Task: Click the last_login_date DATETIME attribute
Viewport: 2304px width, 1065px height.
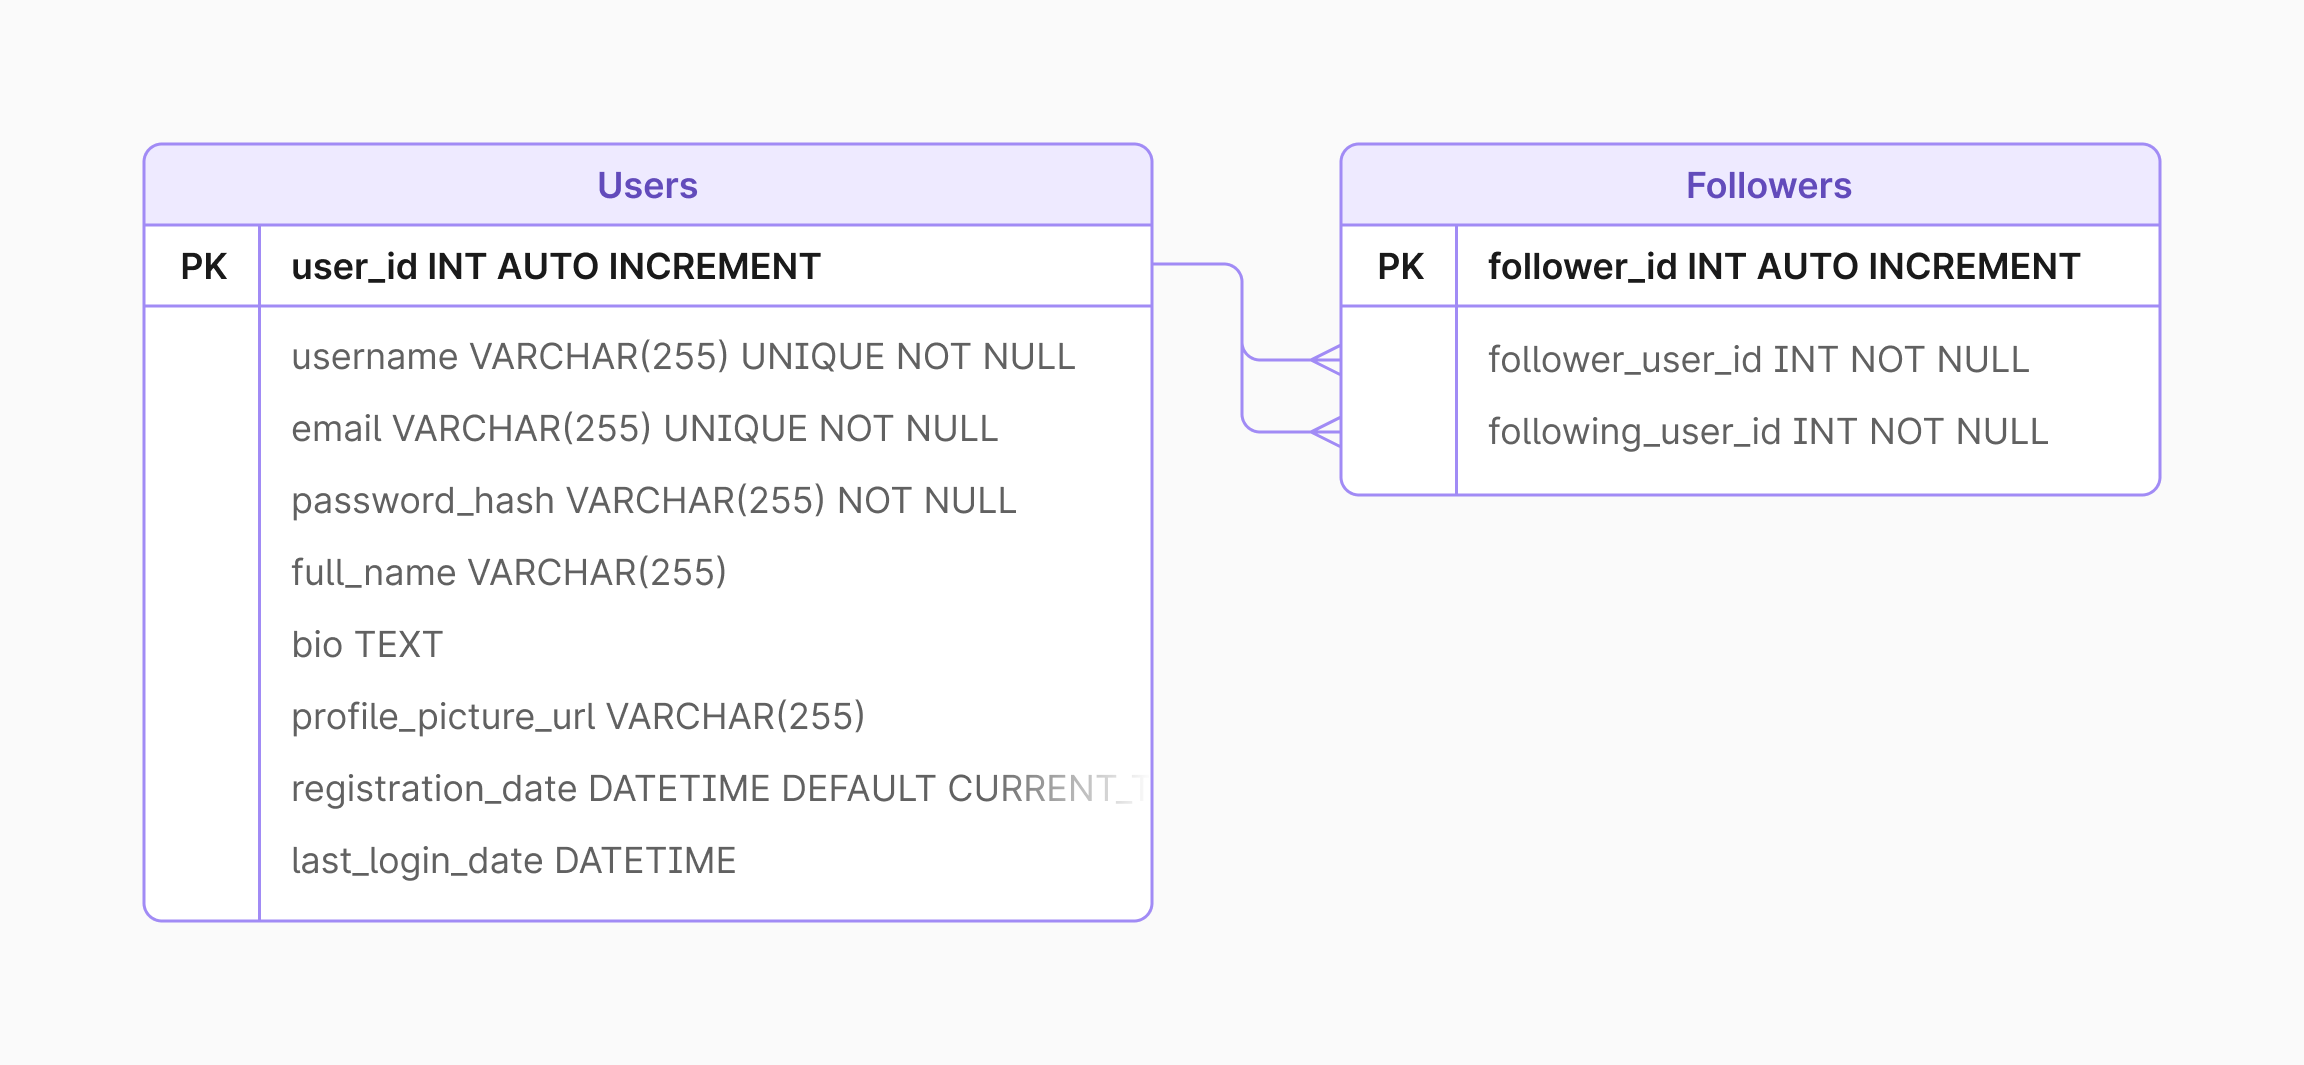Action: [x=513, y=861]
